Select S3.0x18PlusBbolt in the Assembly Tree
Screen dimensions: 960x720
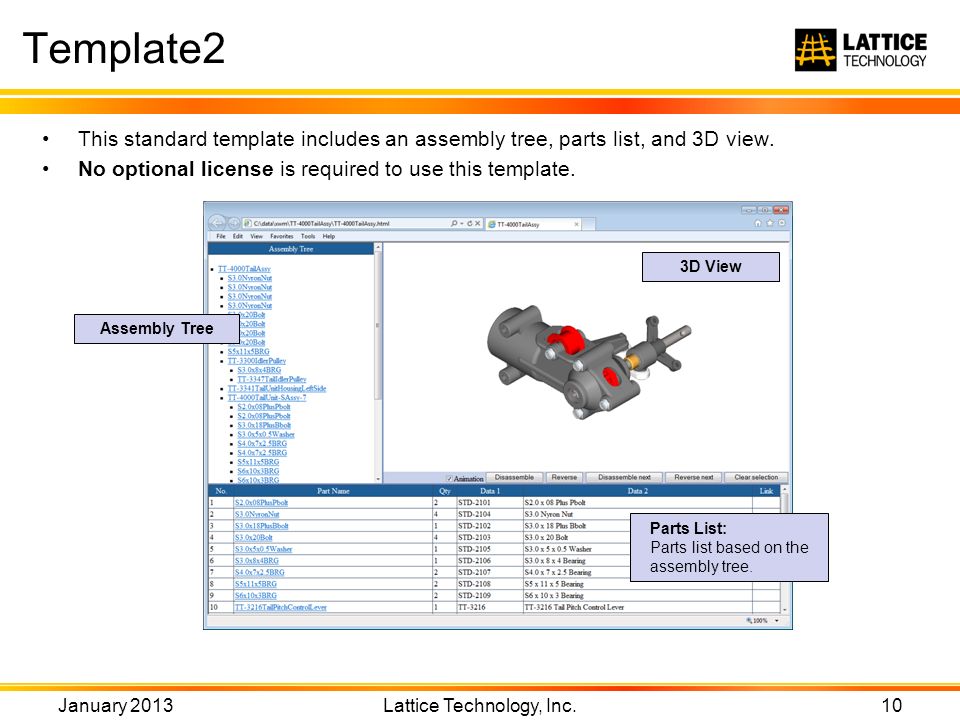[264, 426]
